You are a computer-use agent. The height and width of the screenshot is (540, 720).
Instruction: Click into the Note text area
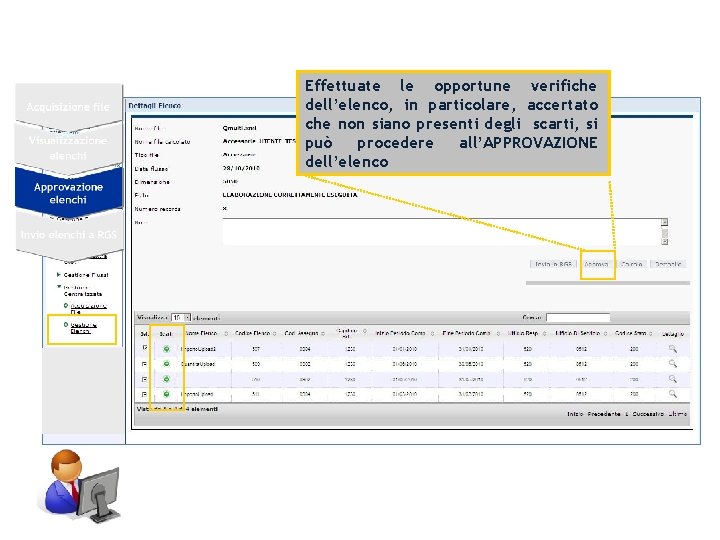click(x=441, y=232)
